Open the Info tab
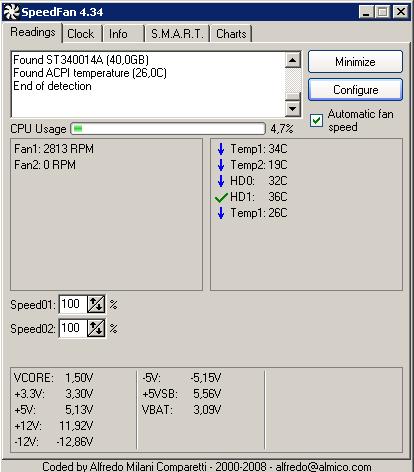Viewport: 414px width, 472px height. [118, 34]
